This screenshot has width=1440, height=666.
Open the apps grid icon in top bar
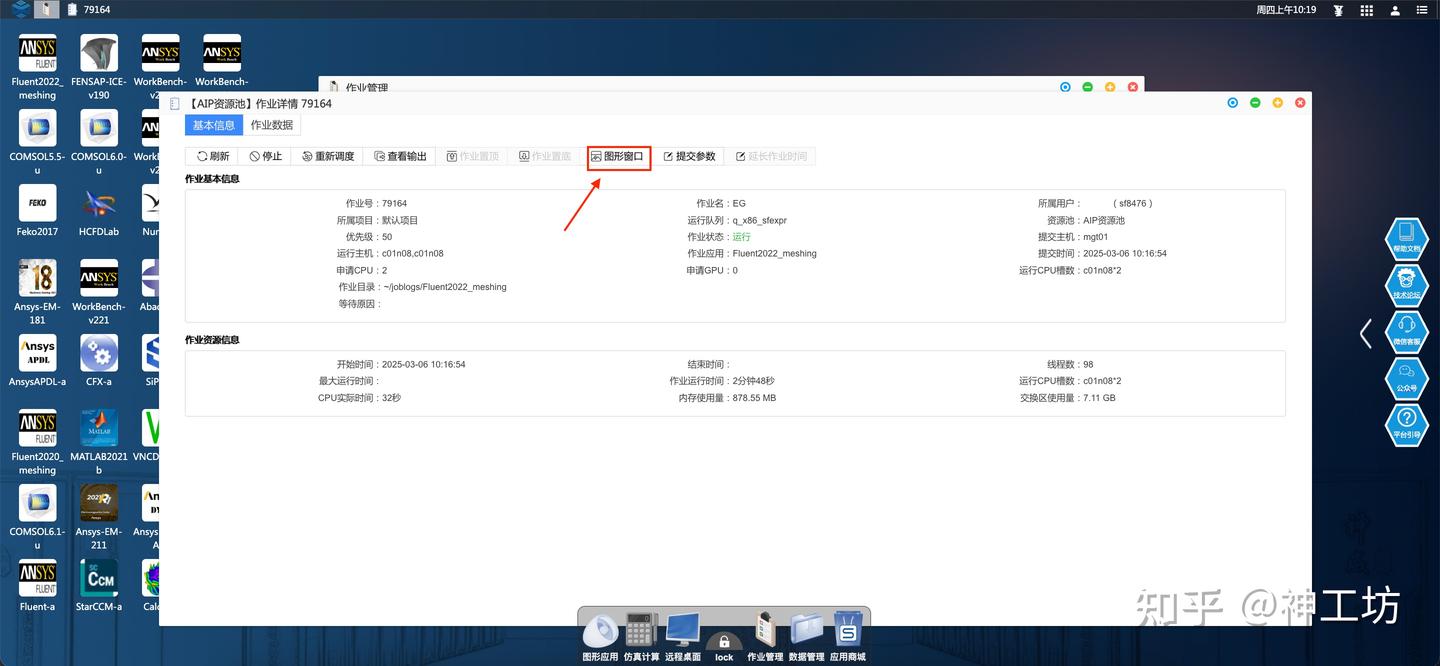(x=1366, y=10)
